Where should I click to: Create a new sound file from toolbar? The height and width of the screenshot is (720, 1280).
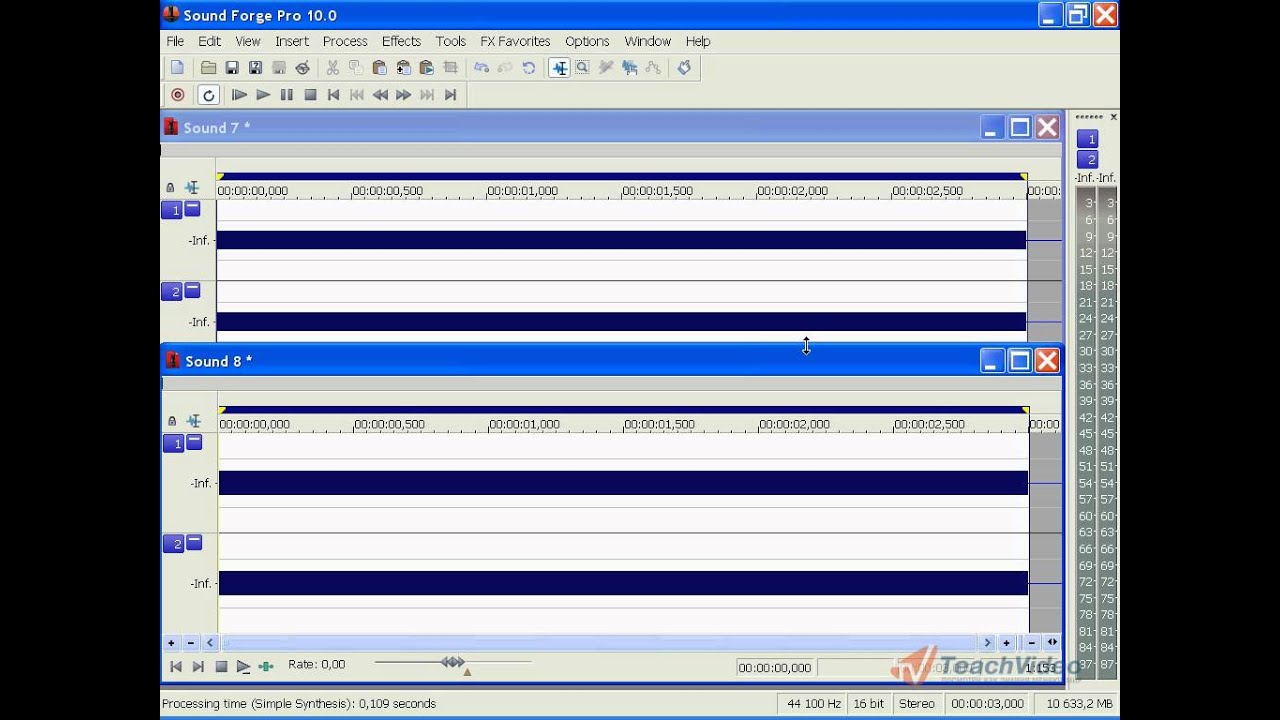(x=177, y=68)
